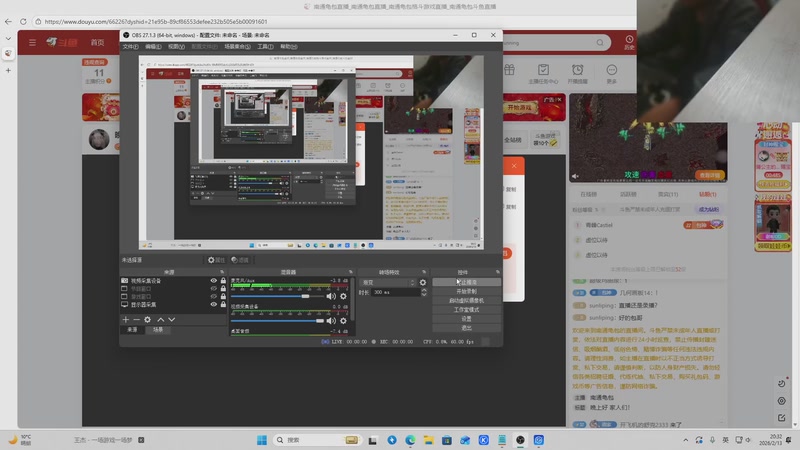
Task: Toggle eye icon of third source row
Action: (214, 296)
